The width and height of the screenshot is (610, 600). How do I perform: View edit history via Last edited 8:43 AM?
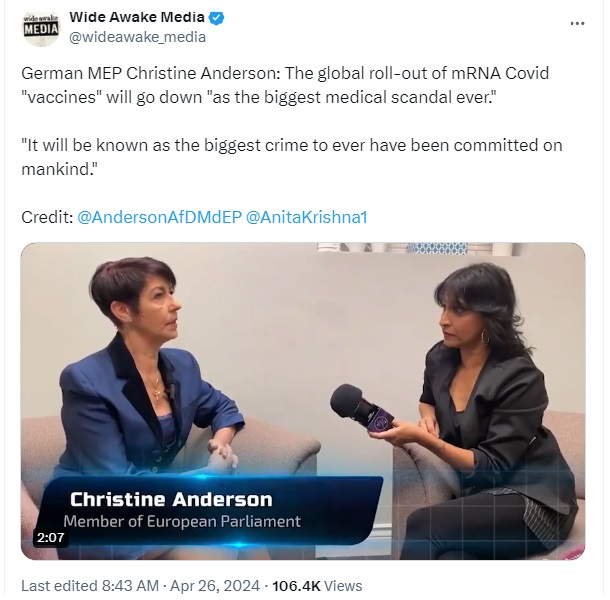point(90,586)
